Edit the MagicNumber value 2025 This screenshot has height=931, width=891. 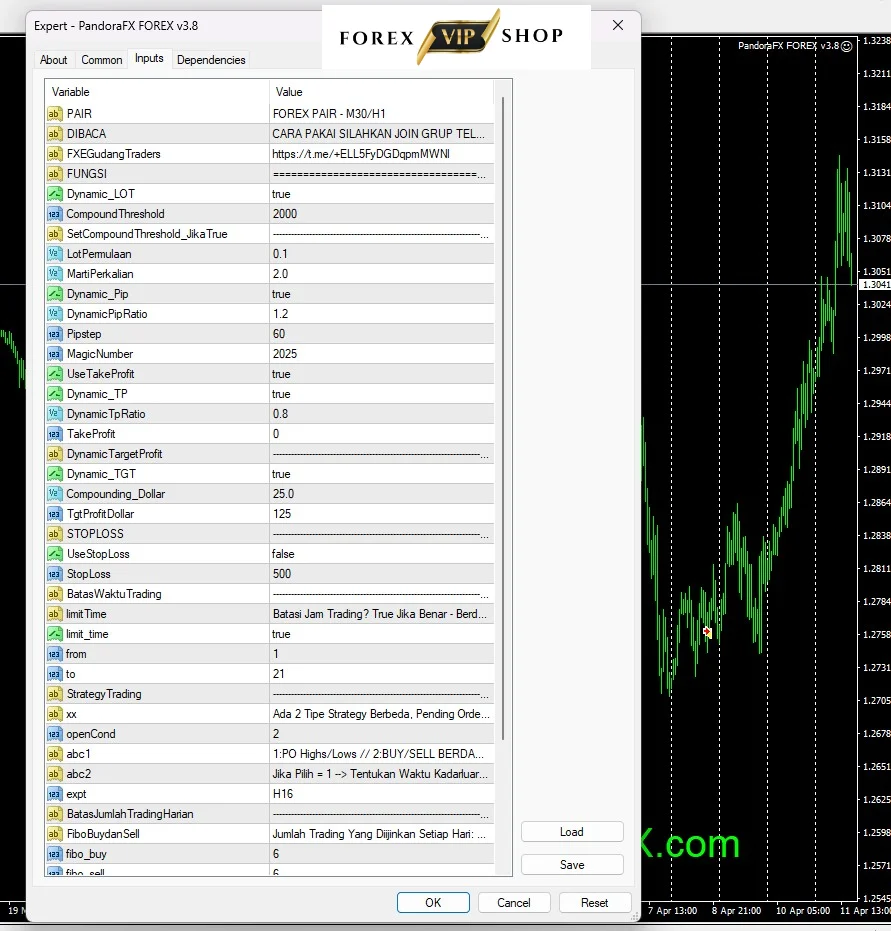[x=382, y=354]
